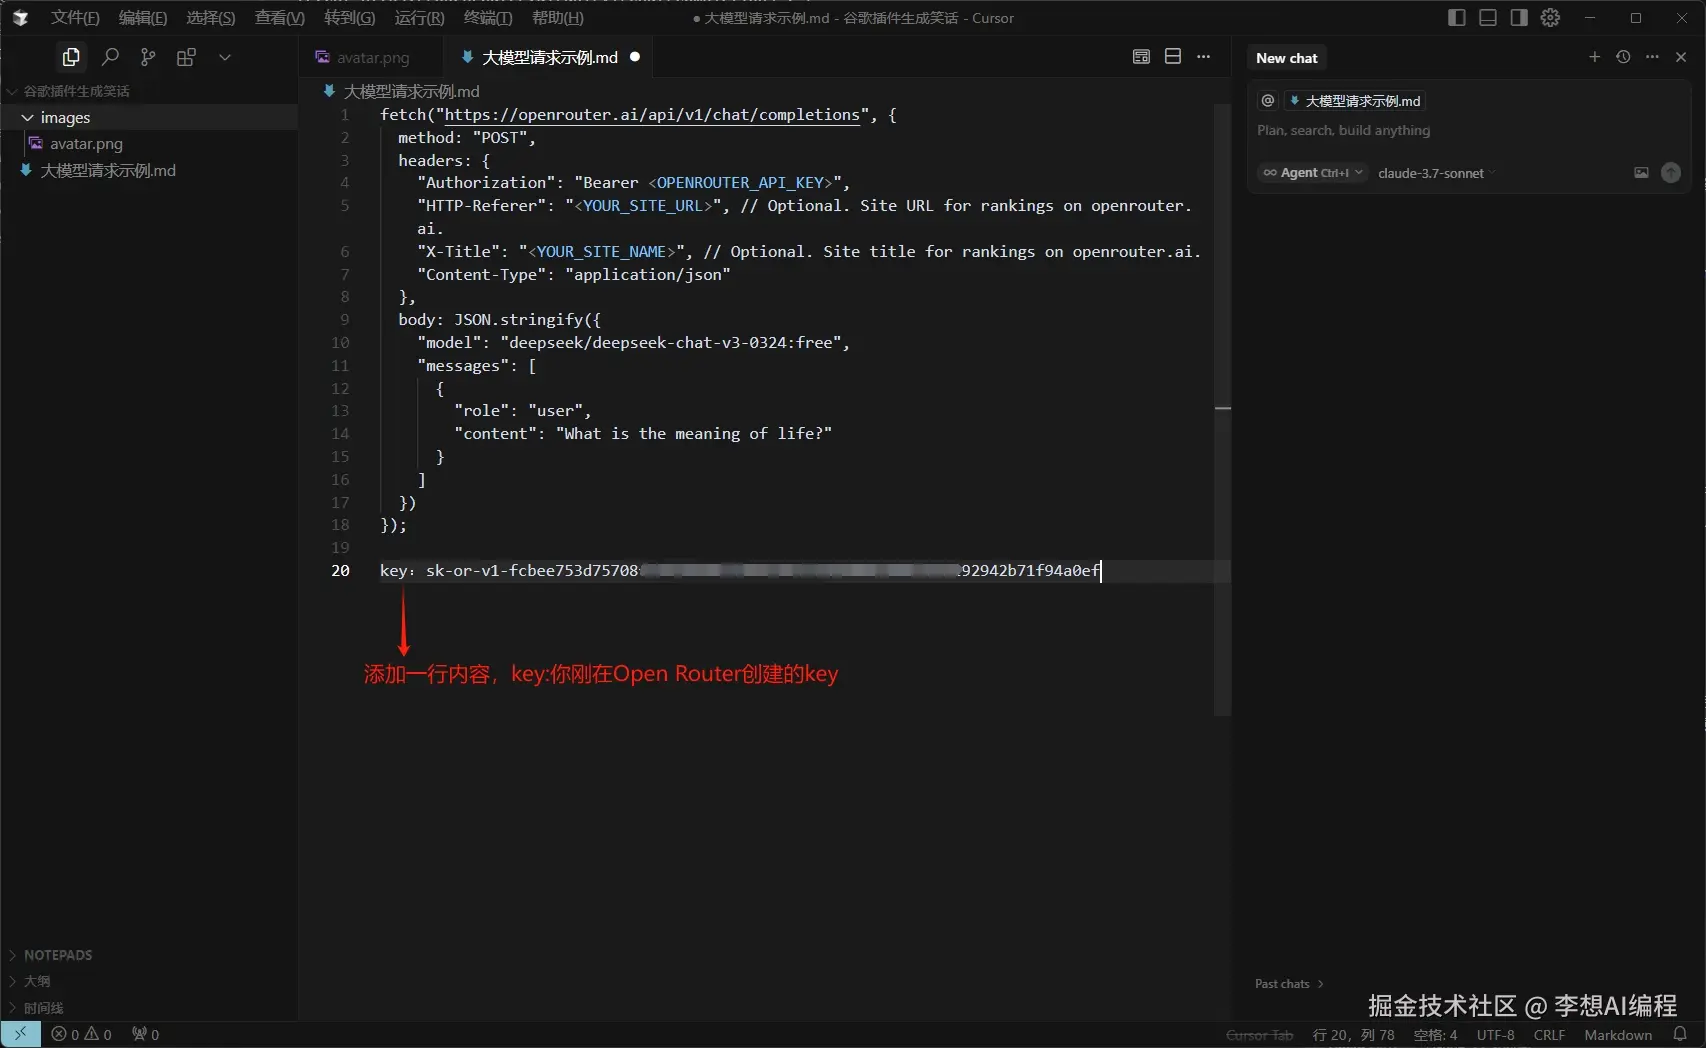Screen dimensions: 1706x1048
Task: Open the 终端(T) menu
Action: pos(488,18)
